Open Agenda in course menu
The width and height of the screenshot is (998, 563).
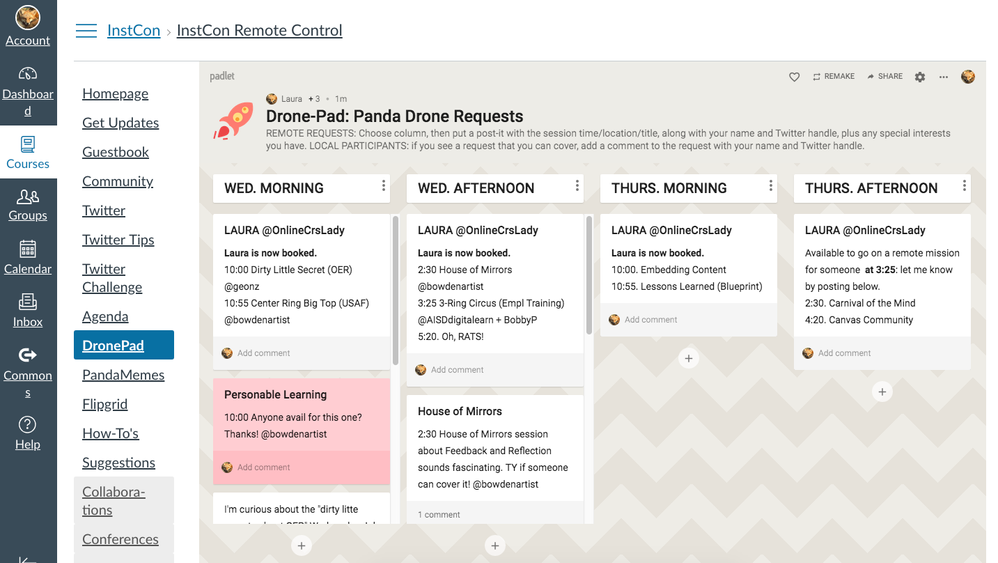(x=105, y=316)
